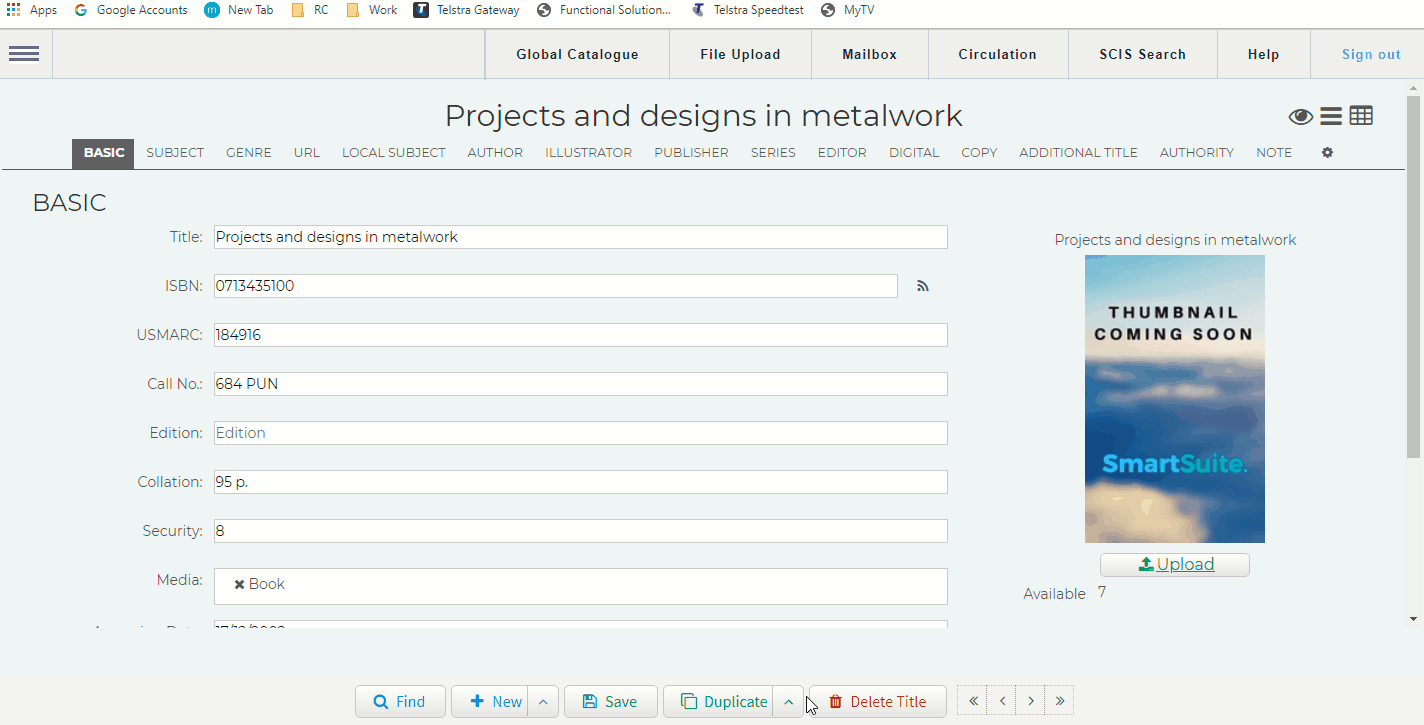Click the Save button

coord(611,702)
